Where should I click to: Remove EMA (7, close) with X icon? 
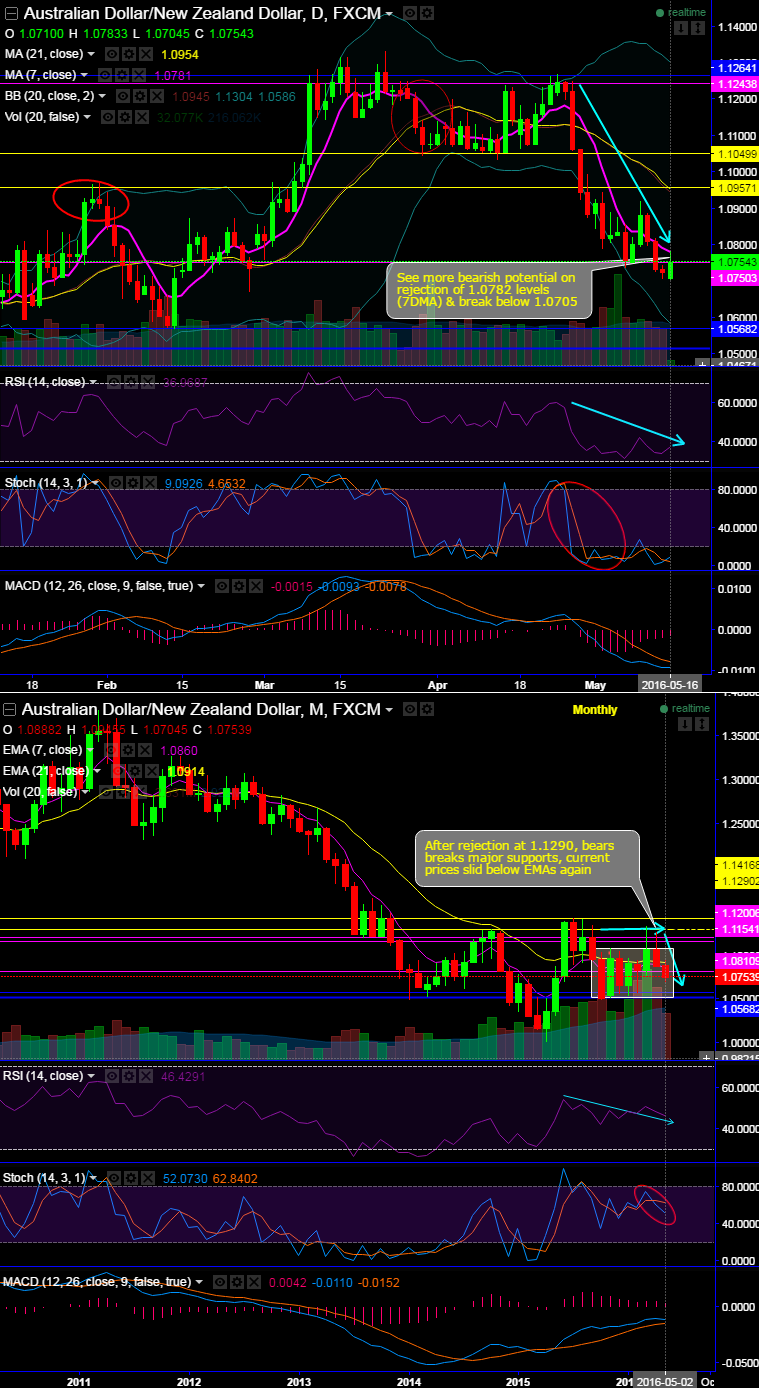[144, 750]
